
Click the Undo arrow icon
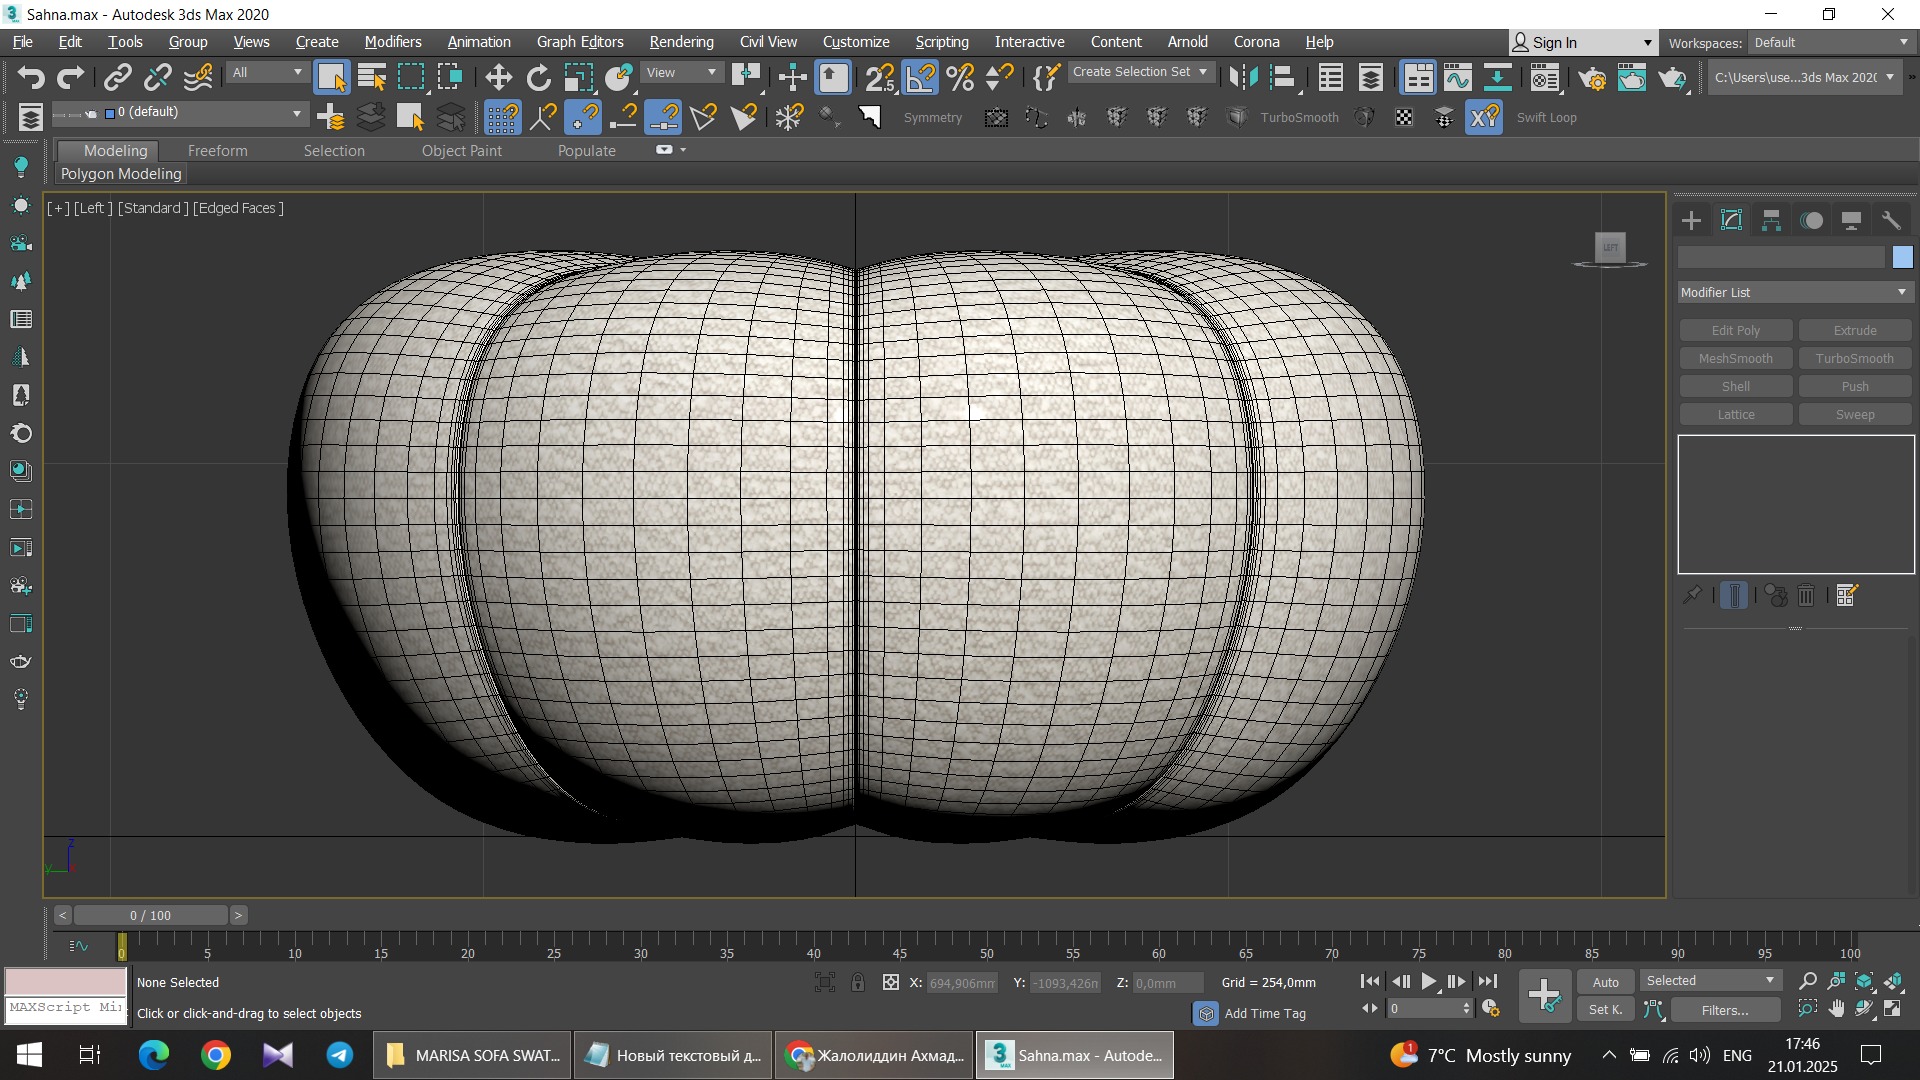31,77
